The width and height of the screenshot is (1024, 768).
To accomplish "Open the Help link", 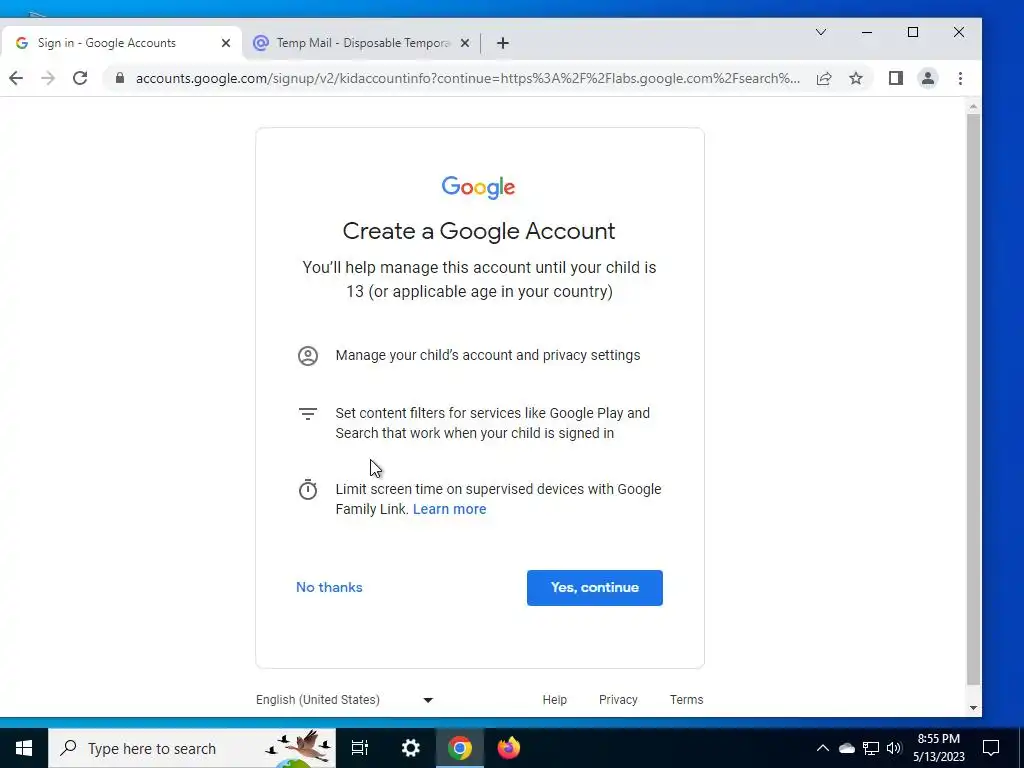I will click(554, 699).
